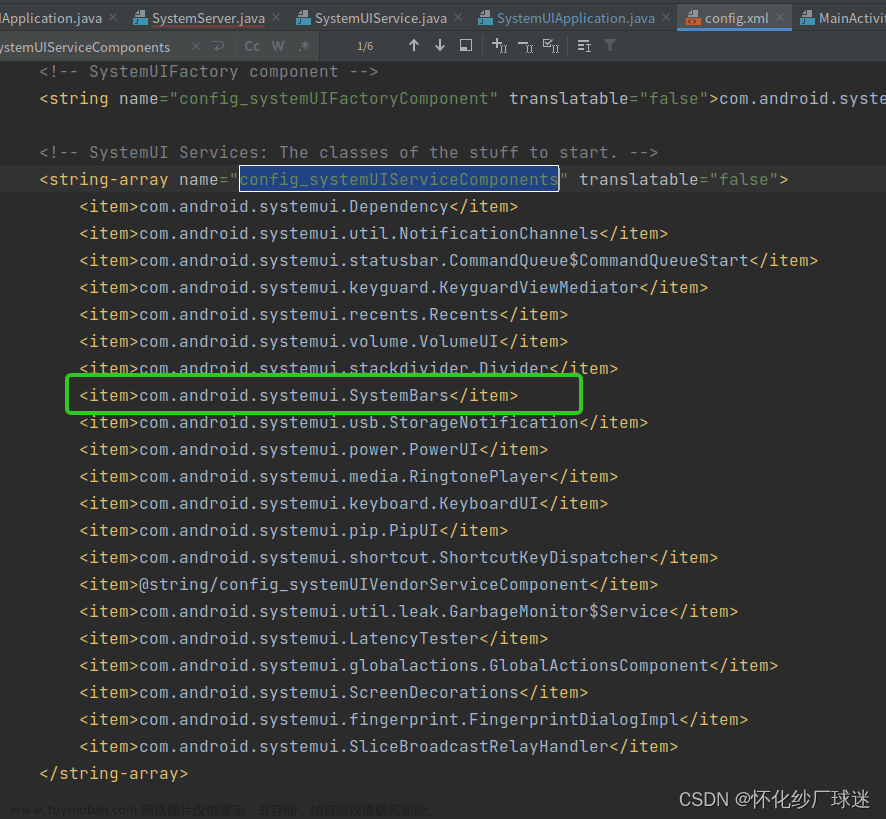The image size is (886, 819).
Task: Click the new line icon in search
Action: [x=218, y=46]
